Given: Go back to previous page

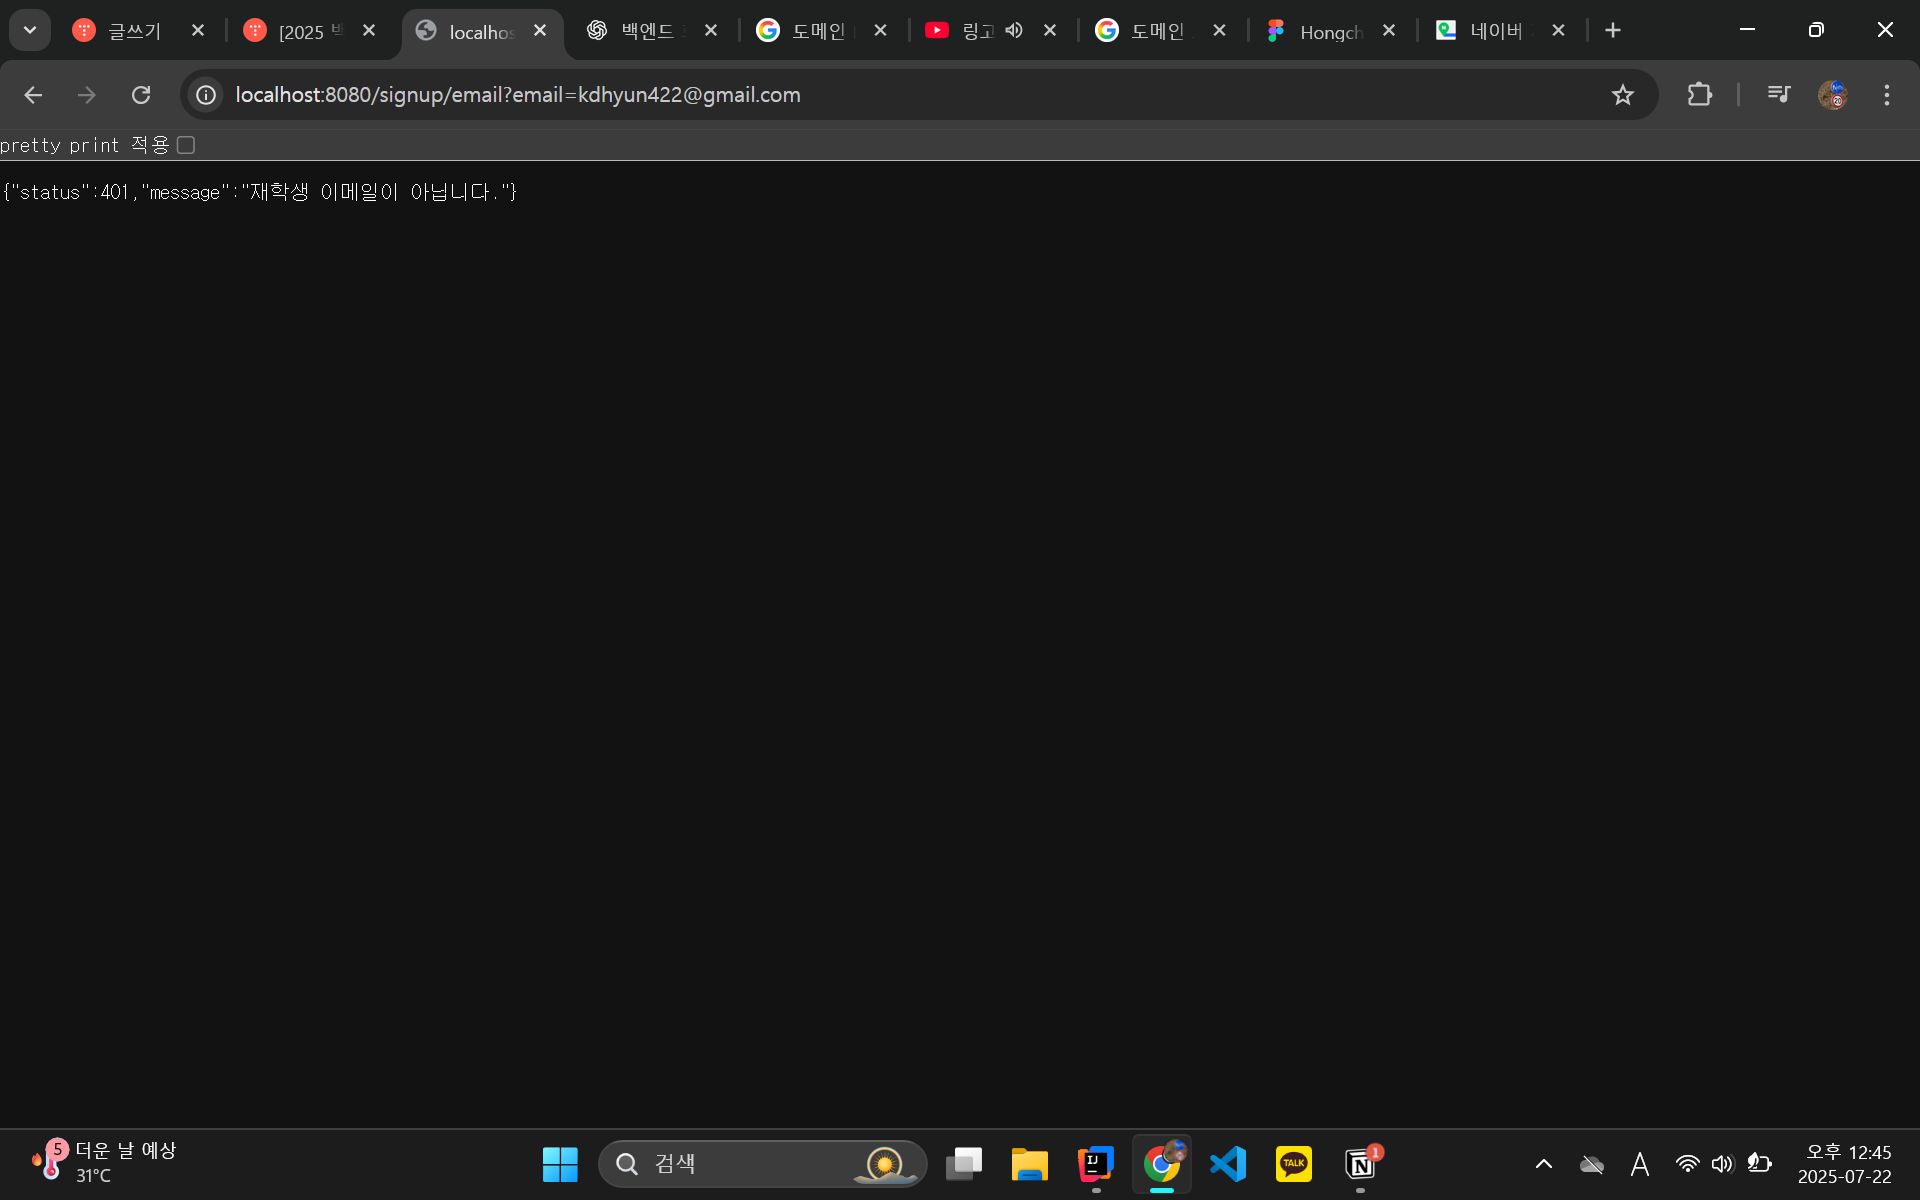Looking at the screenshot, I should point(33,95).
